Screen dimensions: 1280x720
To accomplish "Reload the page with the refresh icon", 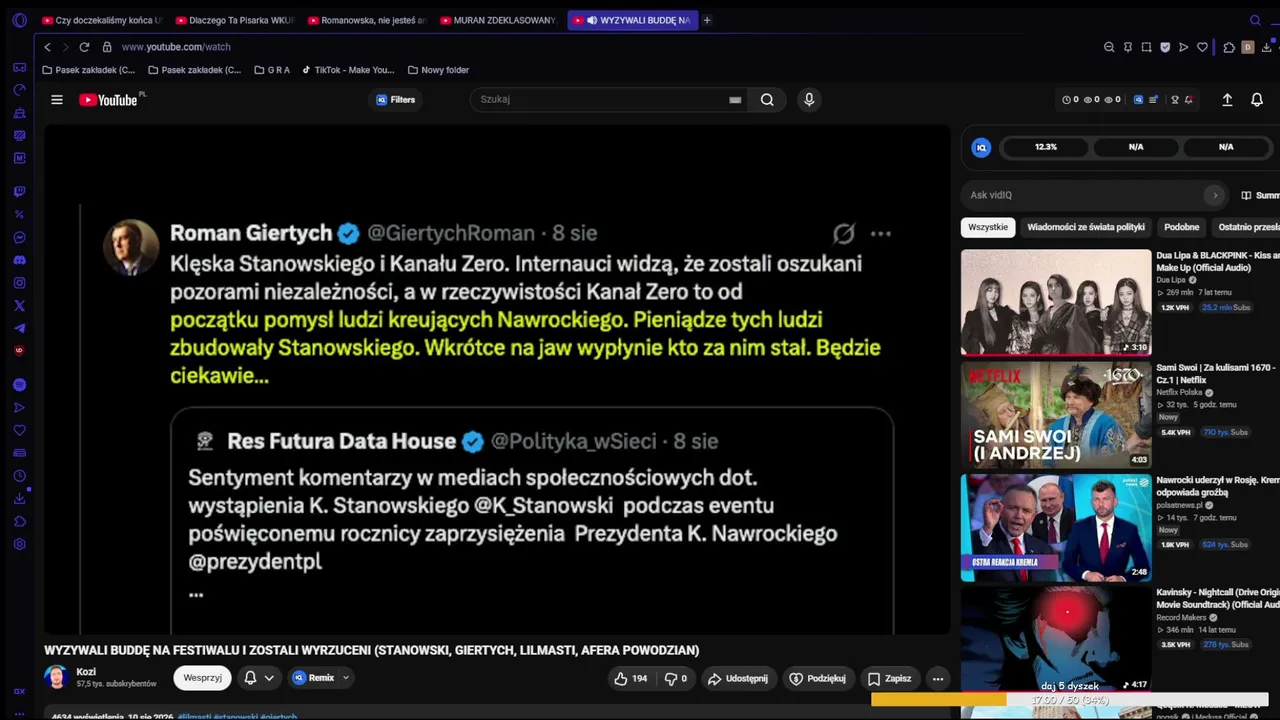I will coord(84,47).
